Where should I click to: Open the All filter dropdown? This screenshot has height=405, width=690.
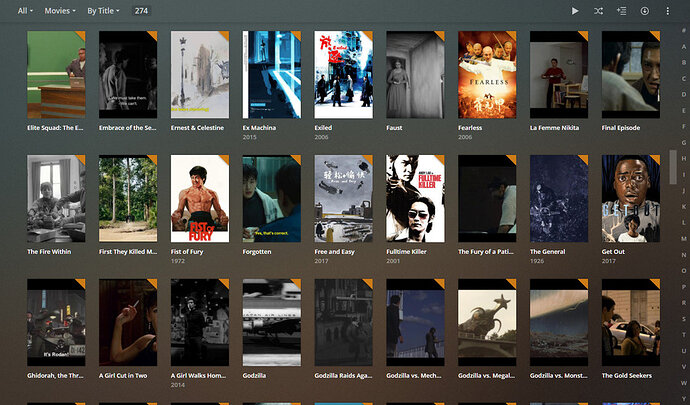coord(25,11)
